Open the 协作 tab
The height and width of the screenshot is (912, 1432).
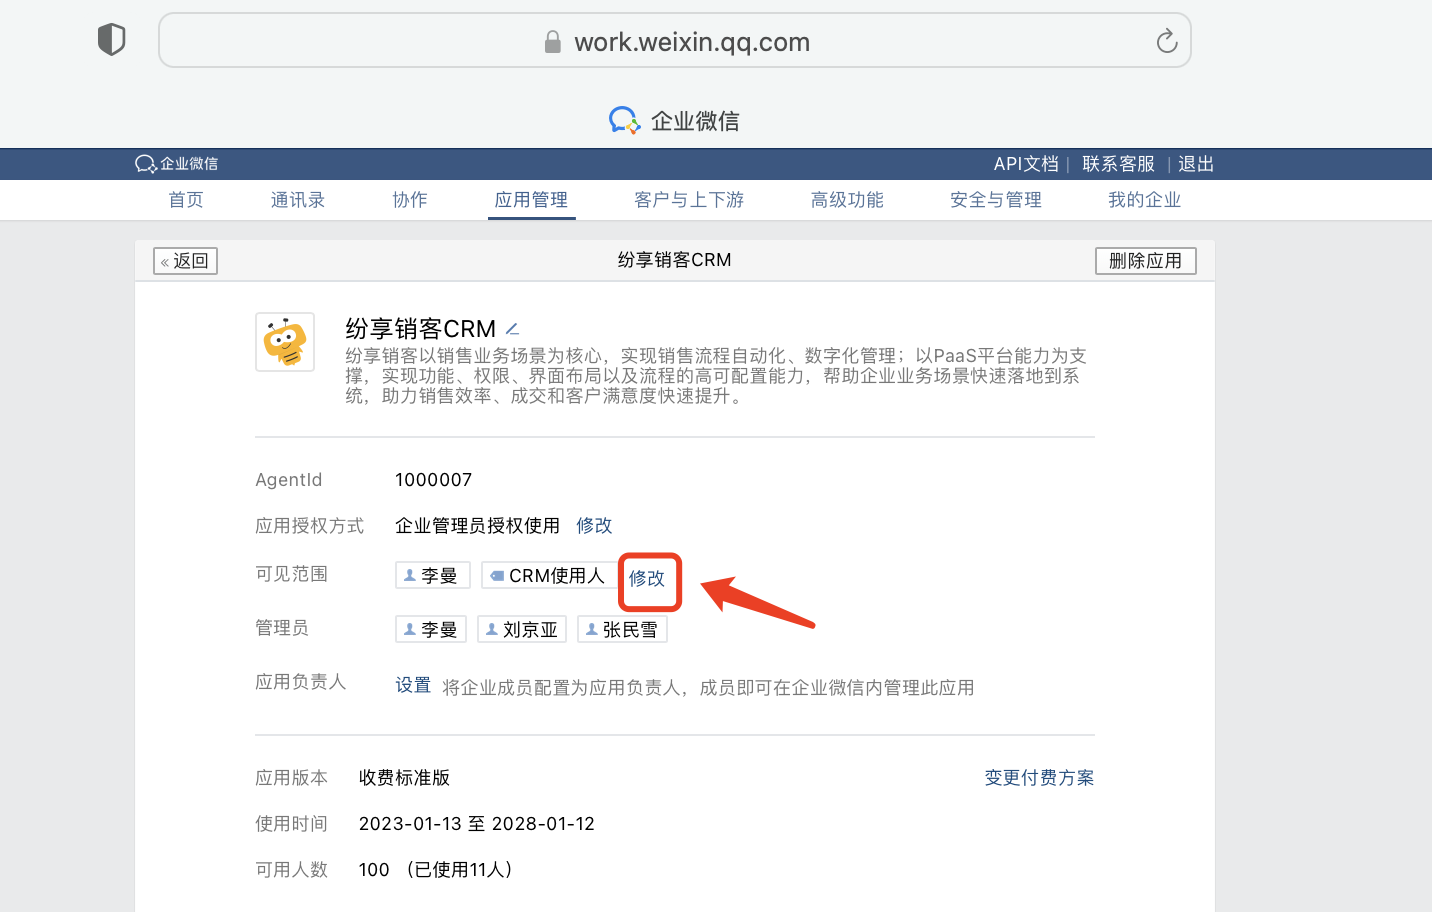(410, 200)
